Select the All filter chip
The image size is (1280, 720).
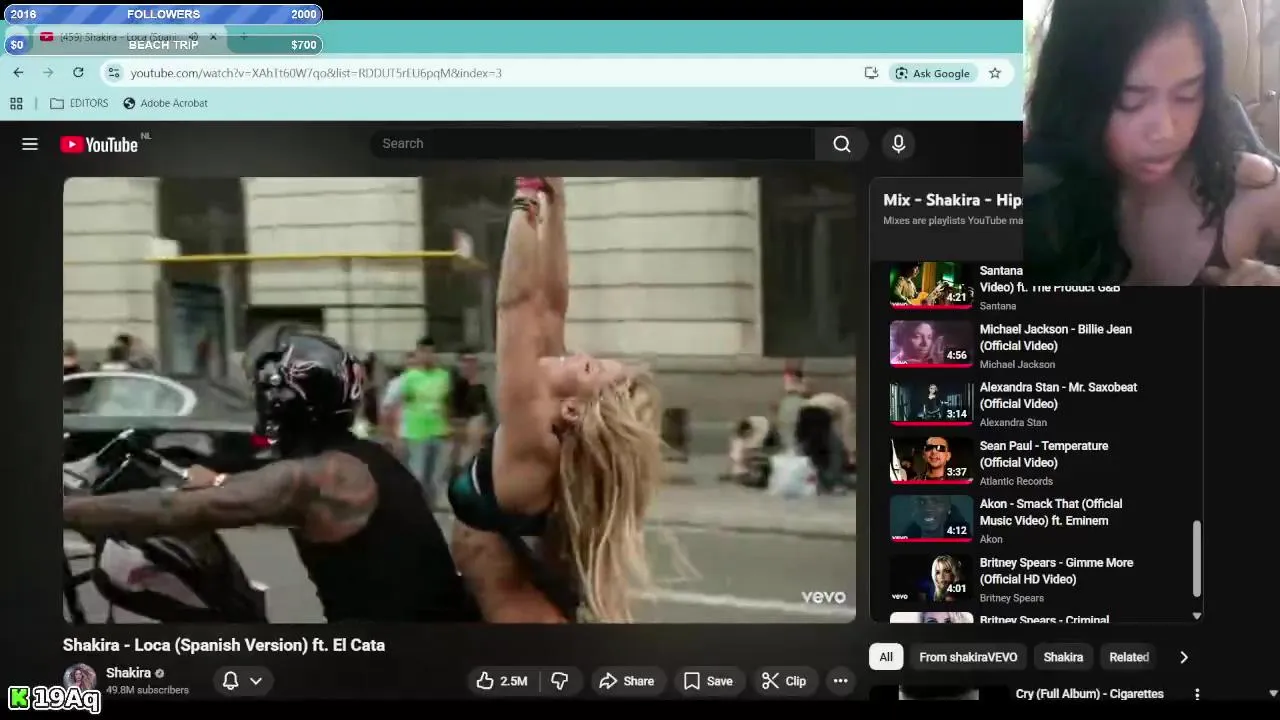coord(886,657)
